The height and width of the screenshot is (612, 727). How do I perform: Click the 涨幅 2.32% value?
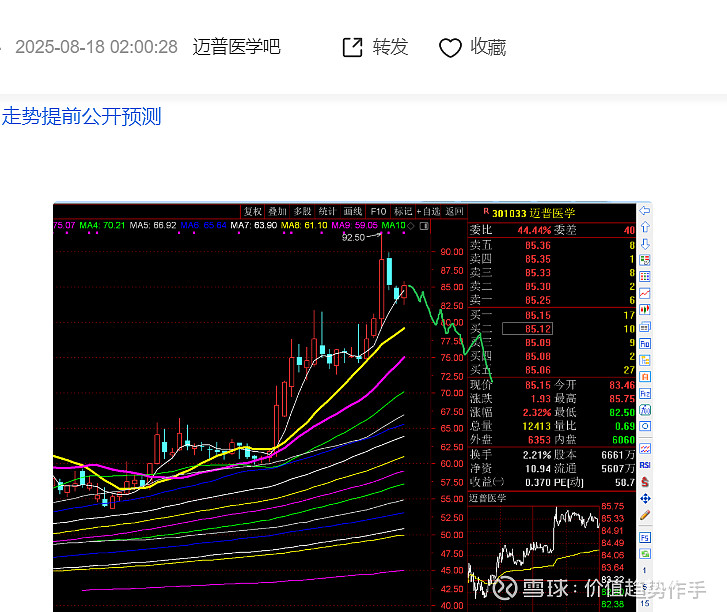537,412
